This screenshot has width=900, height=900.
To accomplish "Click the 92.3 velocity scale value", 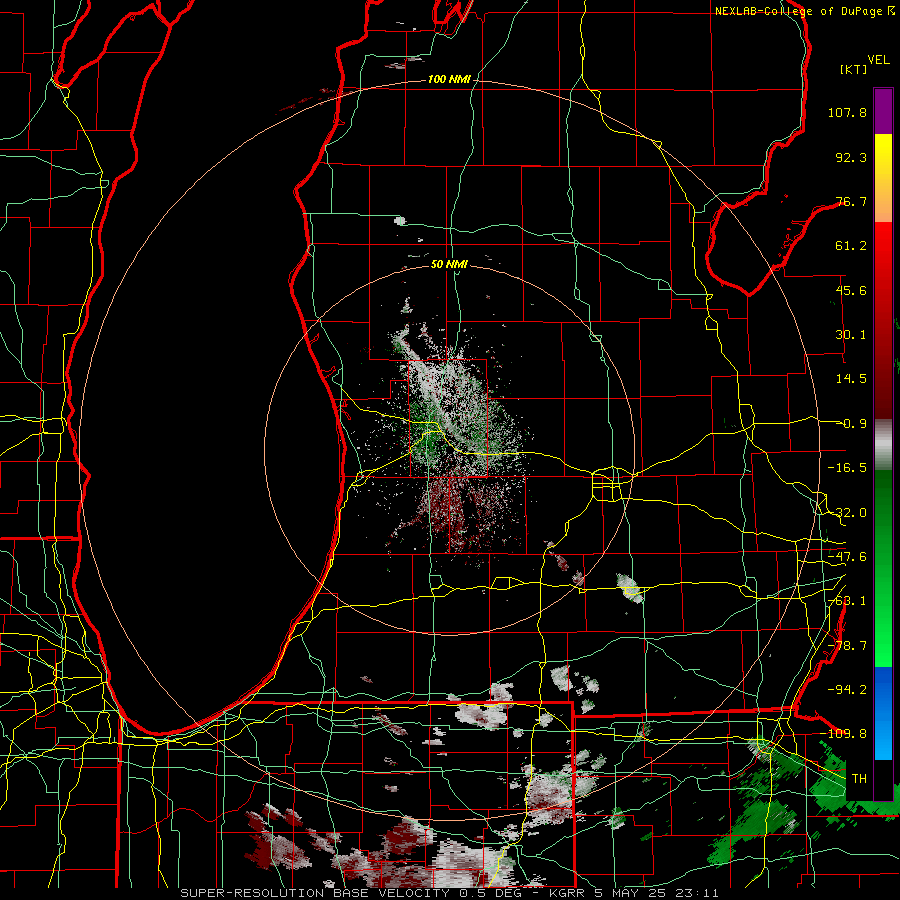I will [x=851, y=157].
